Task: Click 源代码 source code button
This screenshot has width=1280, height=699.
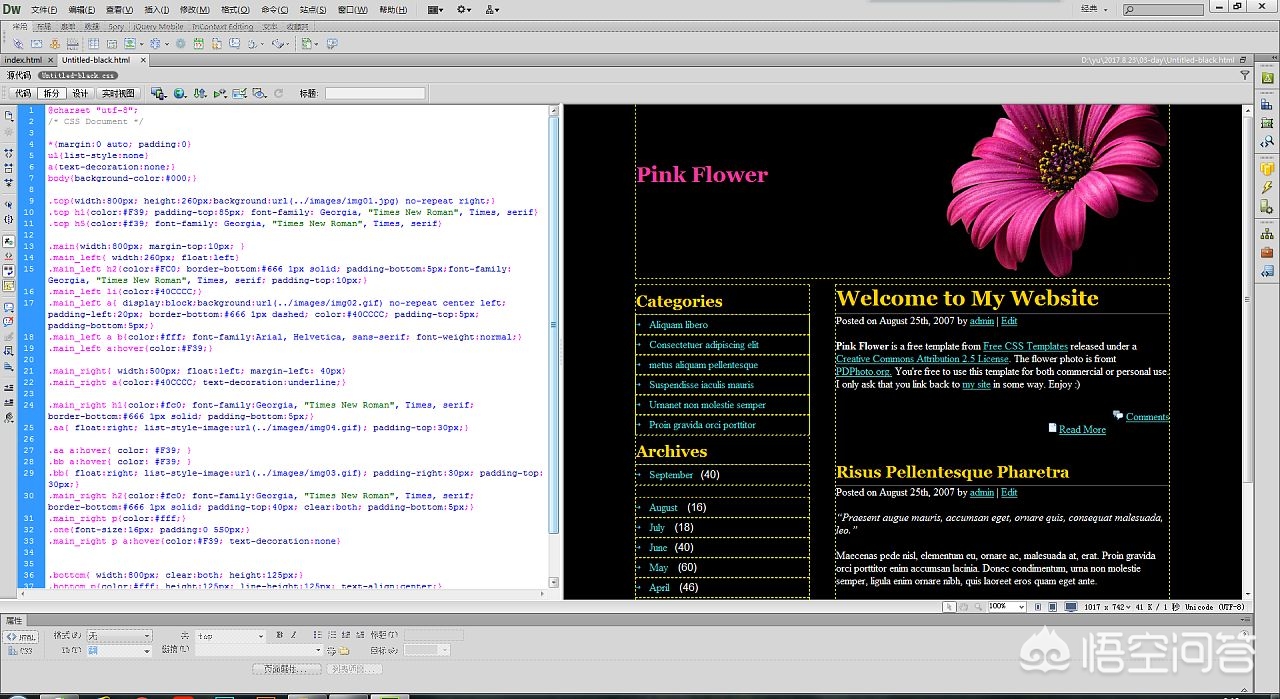Action: [19, 76]
